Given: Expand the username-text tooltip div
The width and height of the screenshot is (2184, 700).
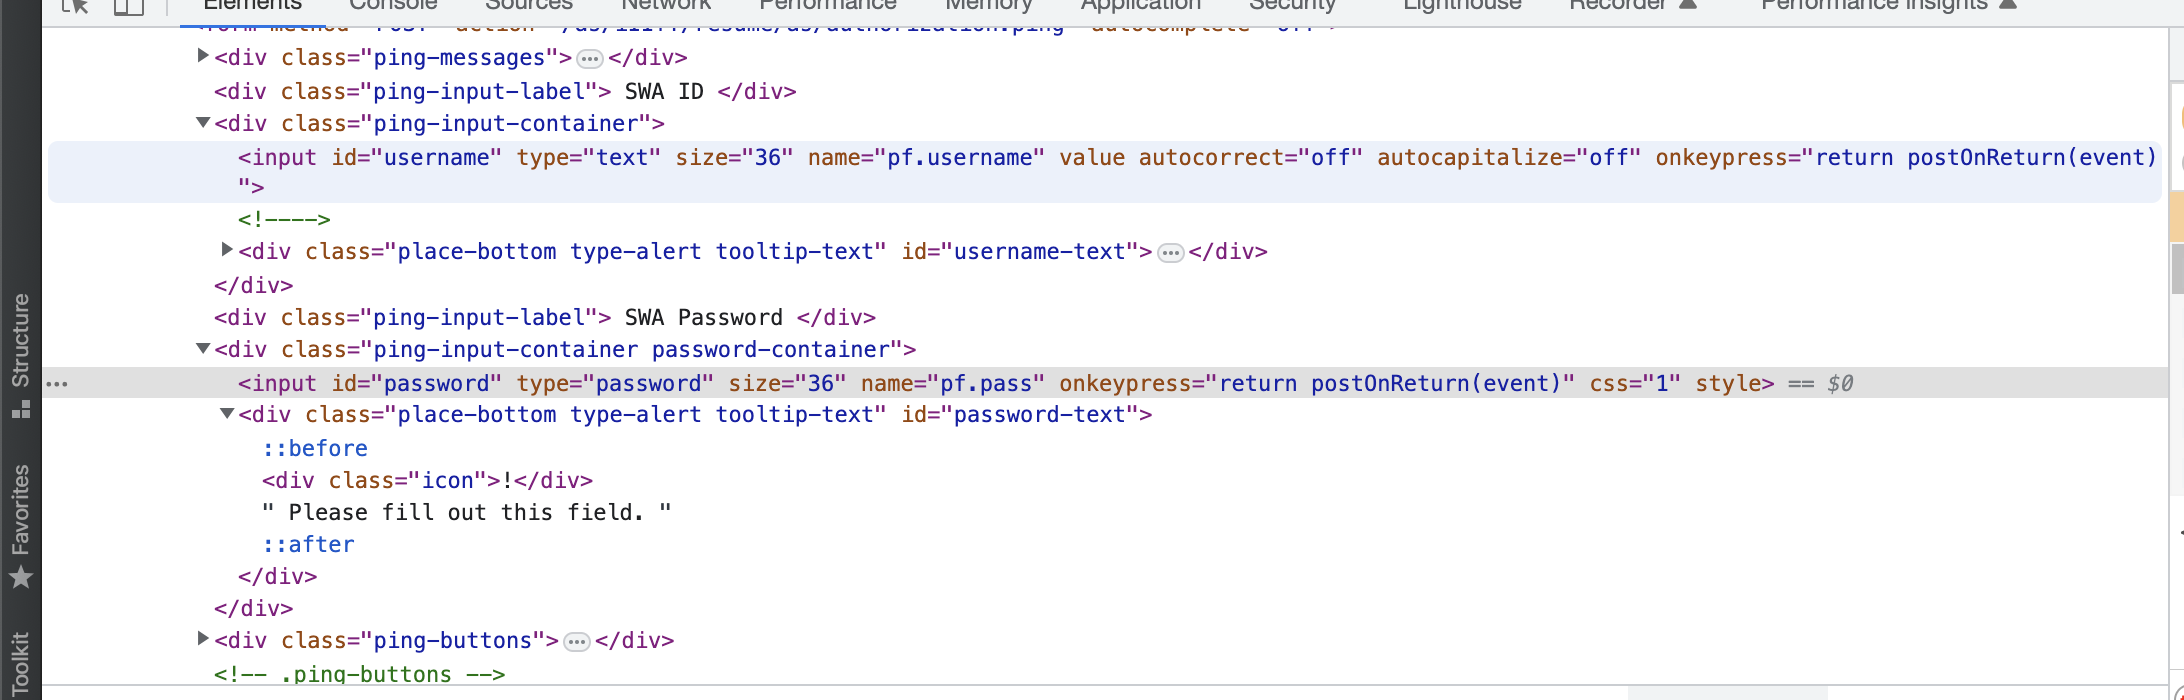Looking at the screenshot, I should click(x=227, y=250).
